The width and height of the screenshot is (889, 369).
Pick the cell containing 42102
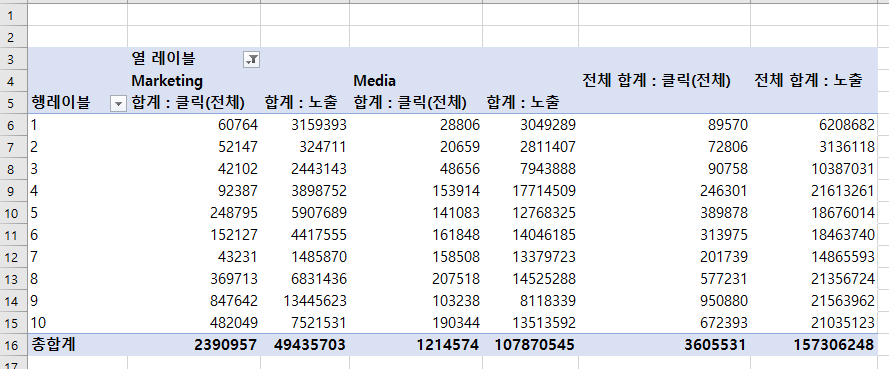click(x=194, y=169)
